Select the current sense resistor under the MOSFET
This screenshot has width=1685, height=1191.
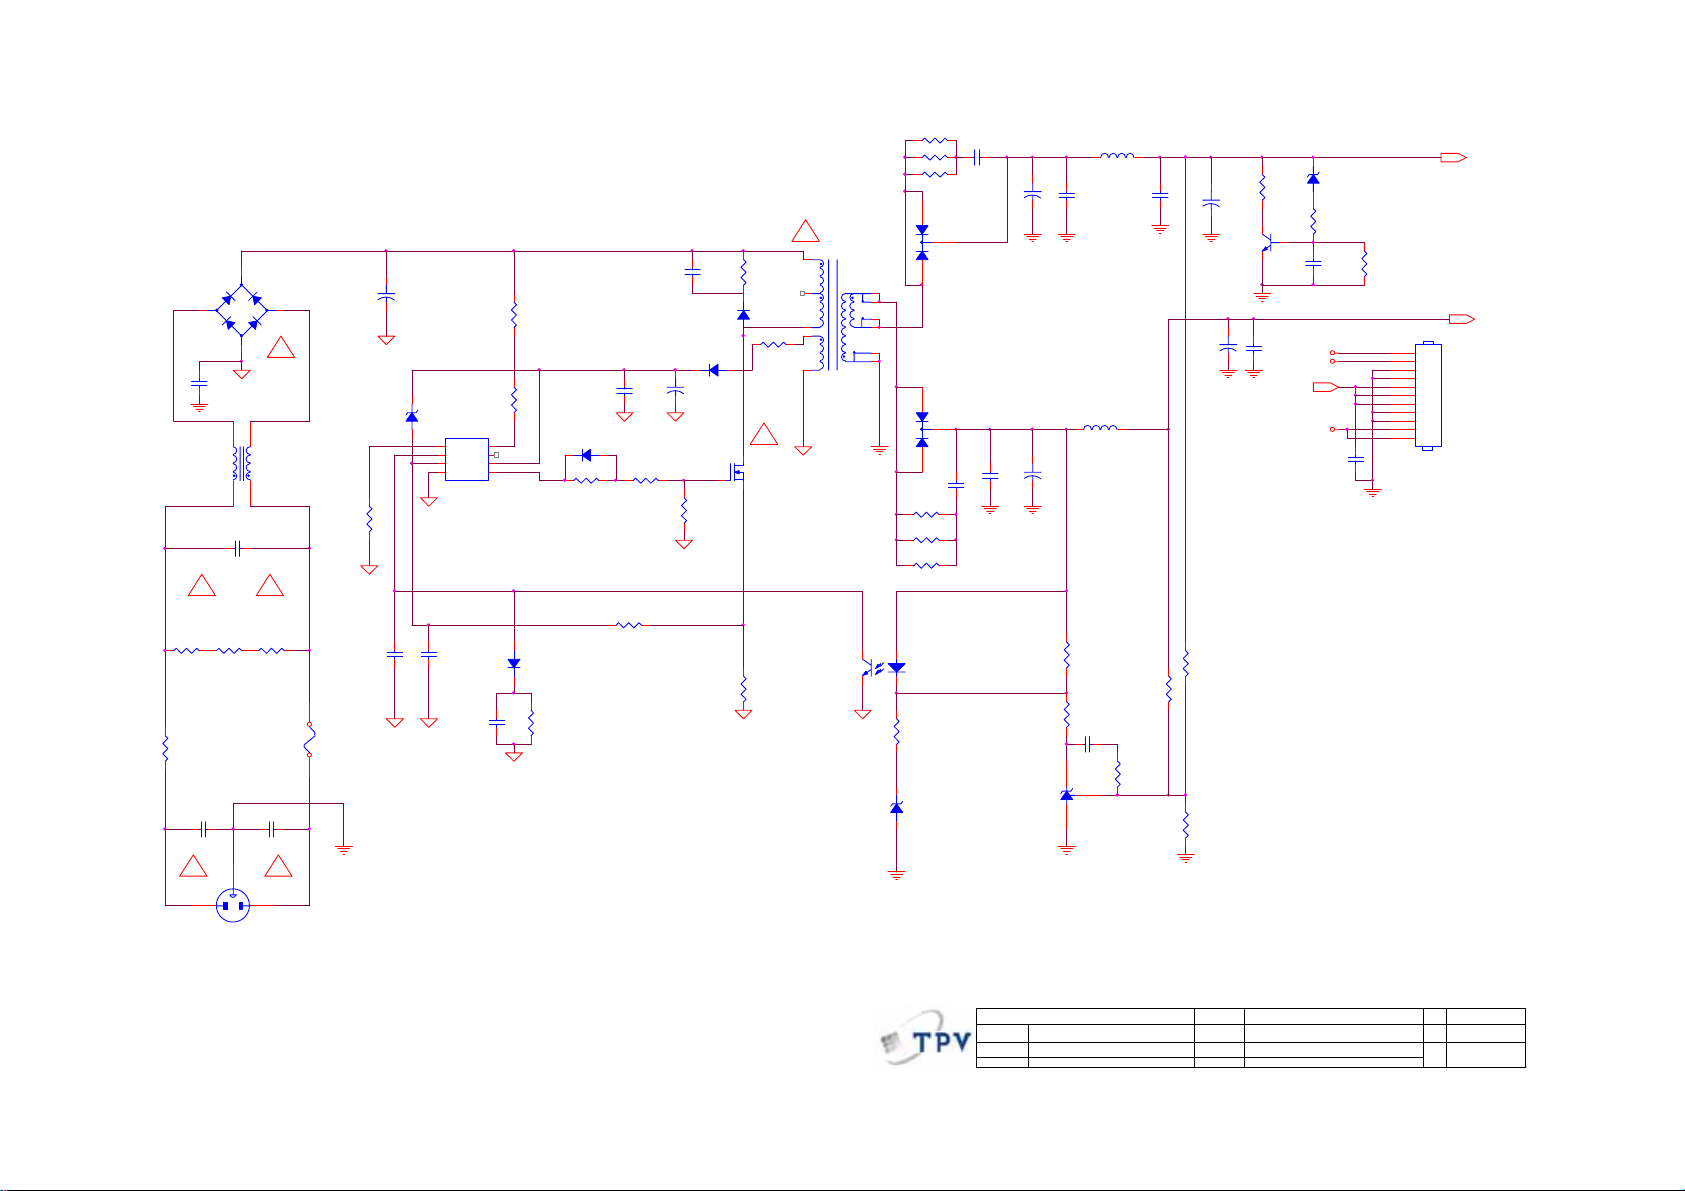pos(743,689)
